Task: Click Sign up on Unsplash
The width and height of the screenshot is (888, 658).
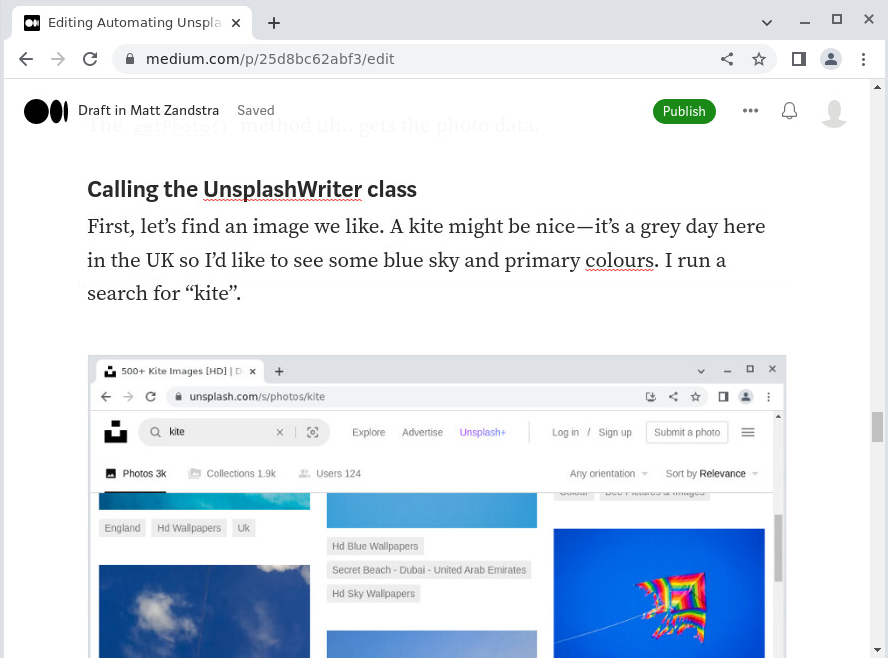Action: [615, 432]
